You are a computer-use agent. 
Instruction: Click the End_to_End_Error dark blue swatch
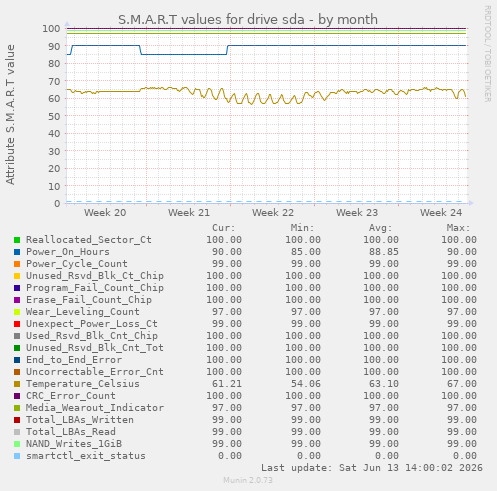17,360
